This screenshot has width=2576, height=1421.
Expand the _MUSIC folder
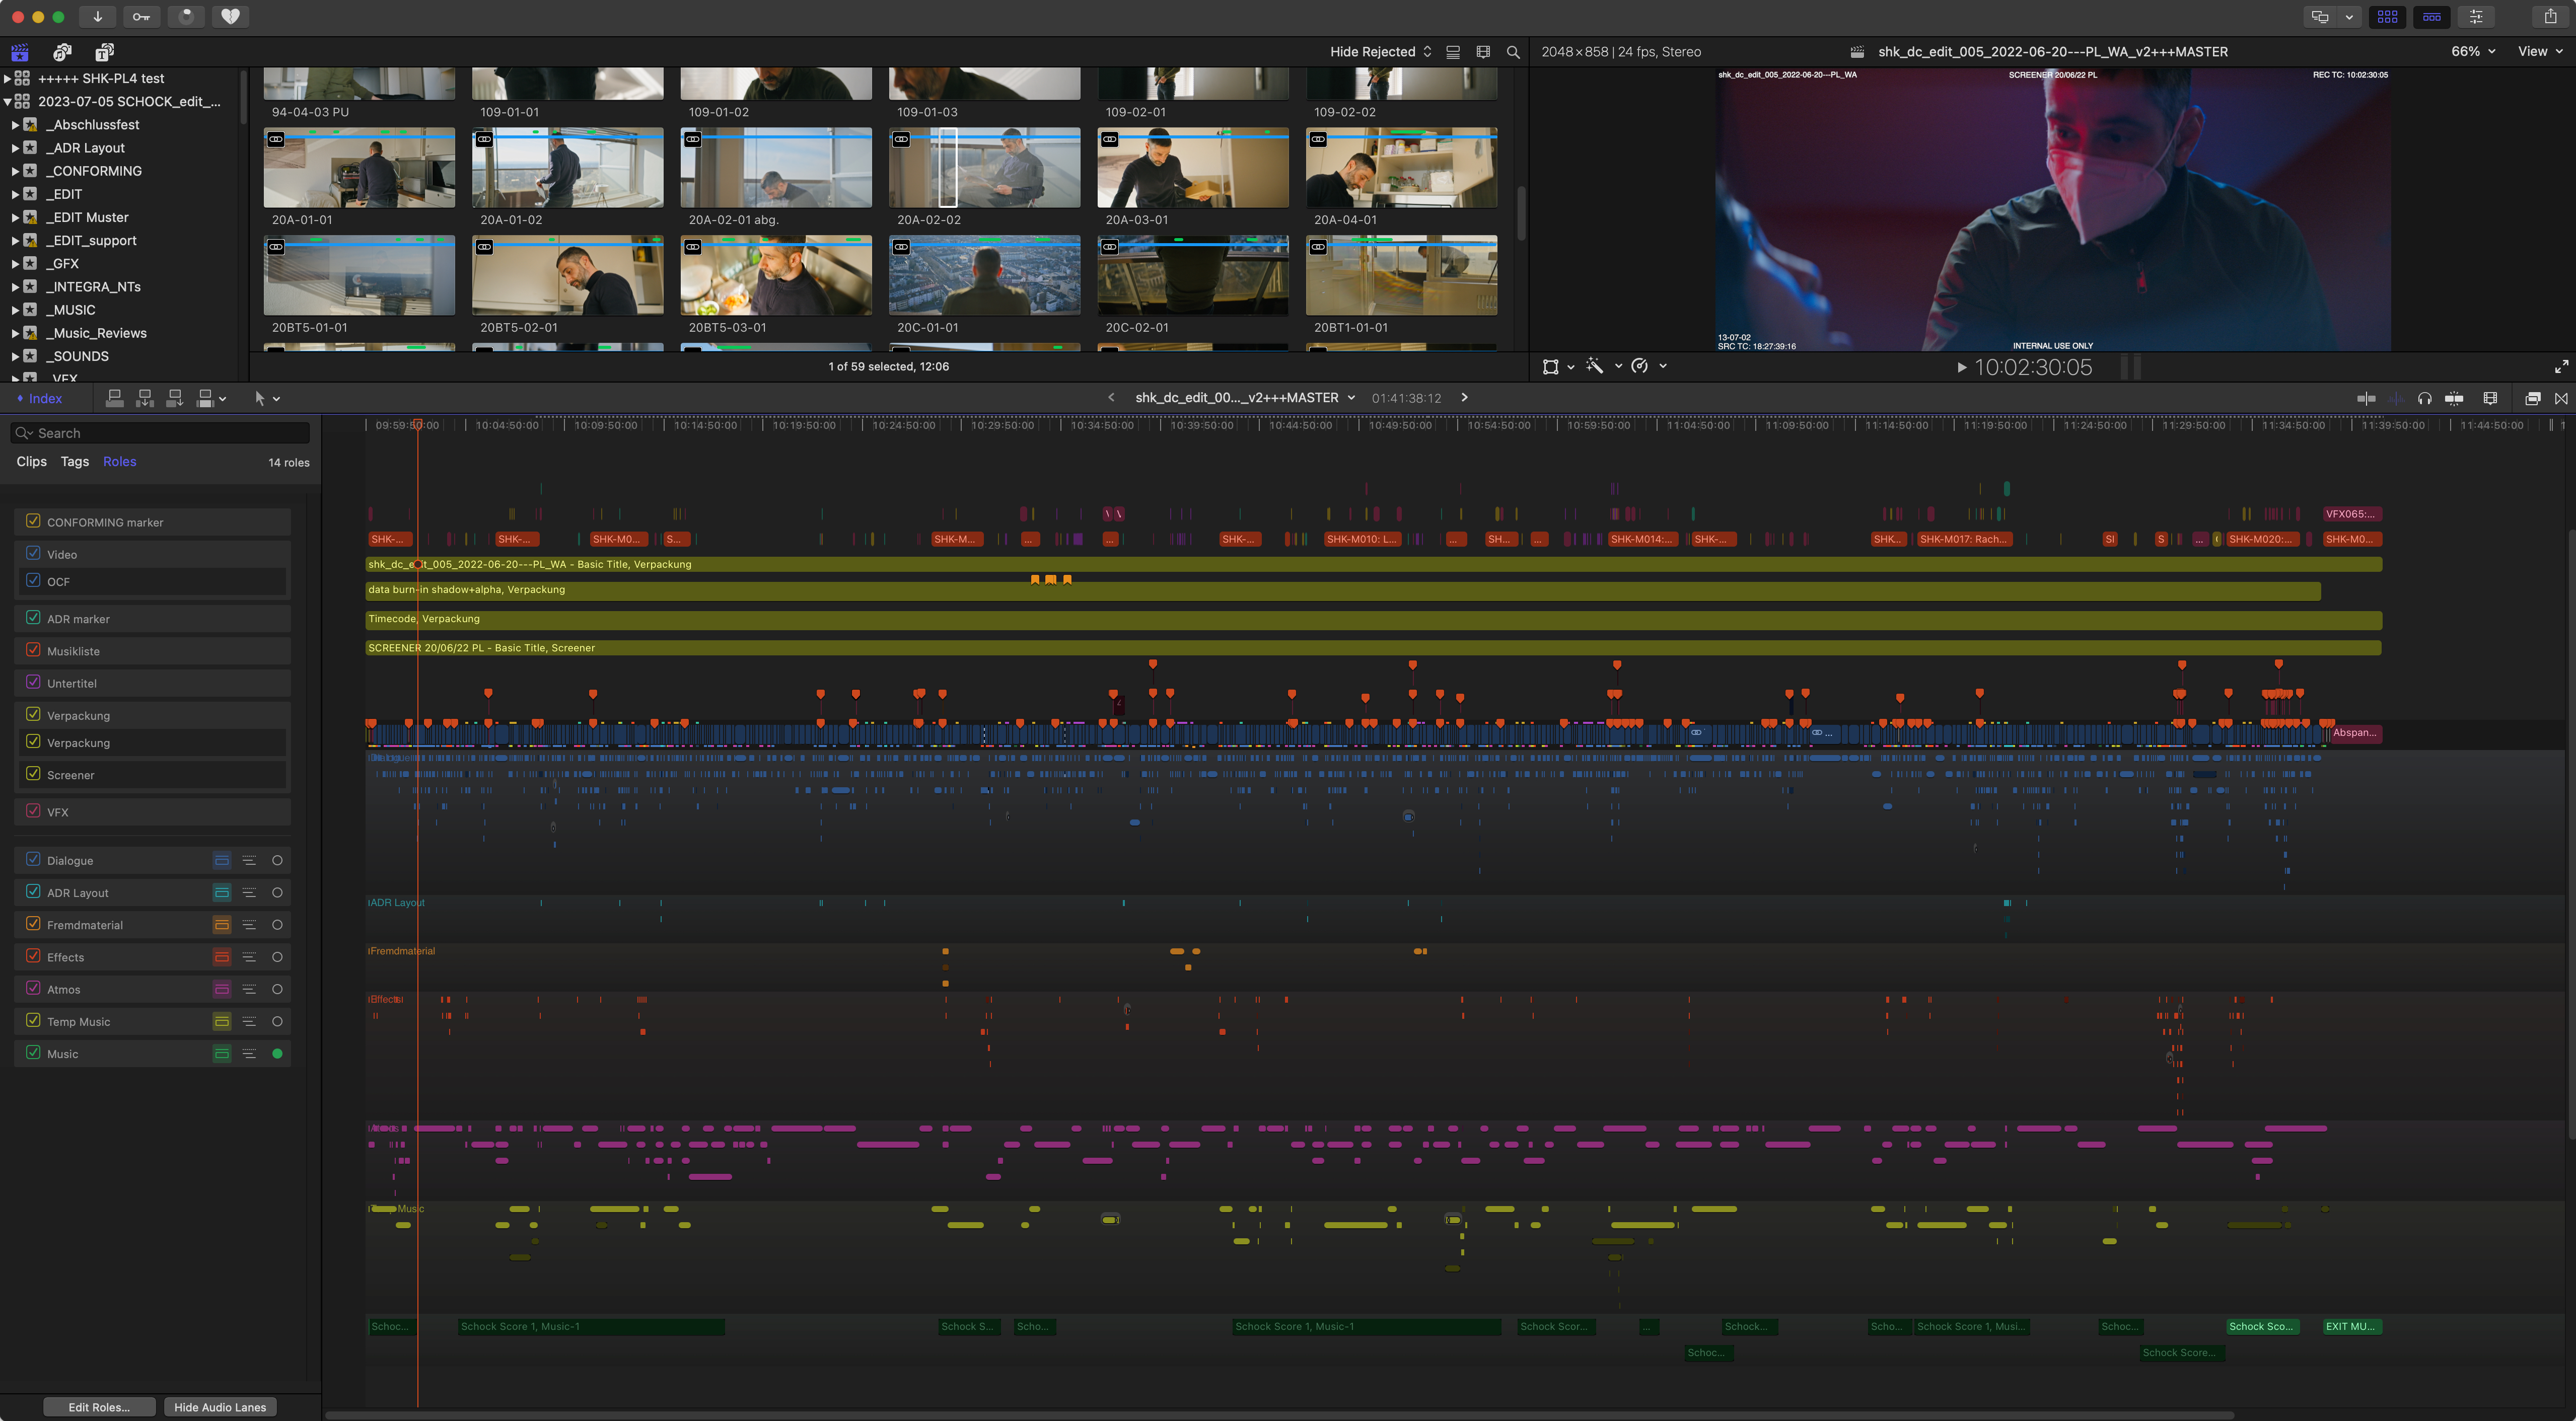(x=15, y=310)
